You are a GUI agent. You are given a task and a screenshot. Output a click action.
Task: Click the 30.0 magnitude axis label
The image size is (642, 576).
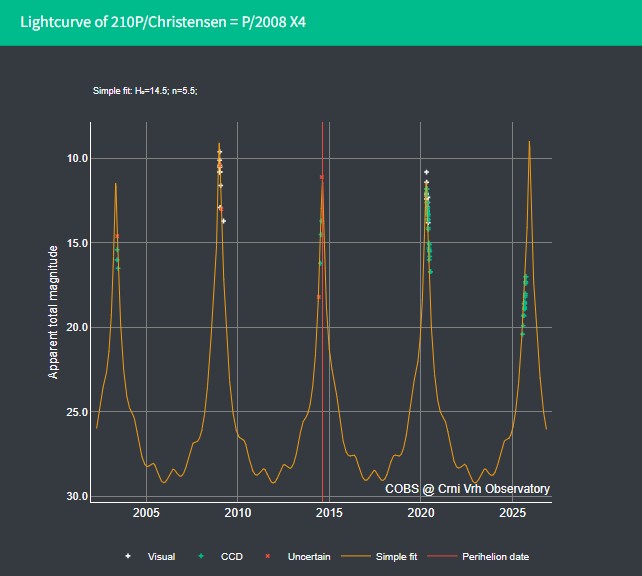[77, 496]
